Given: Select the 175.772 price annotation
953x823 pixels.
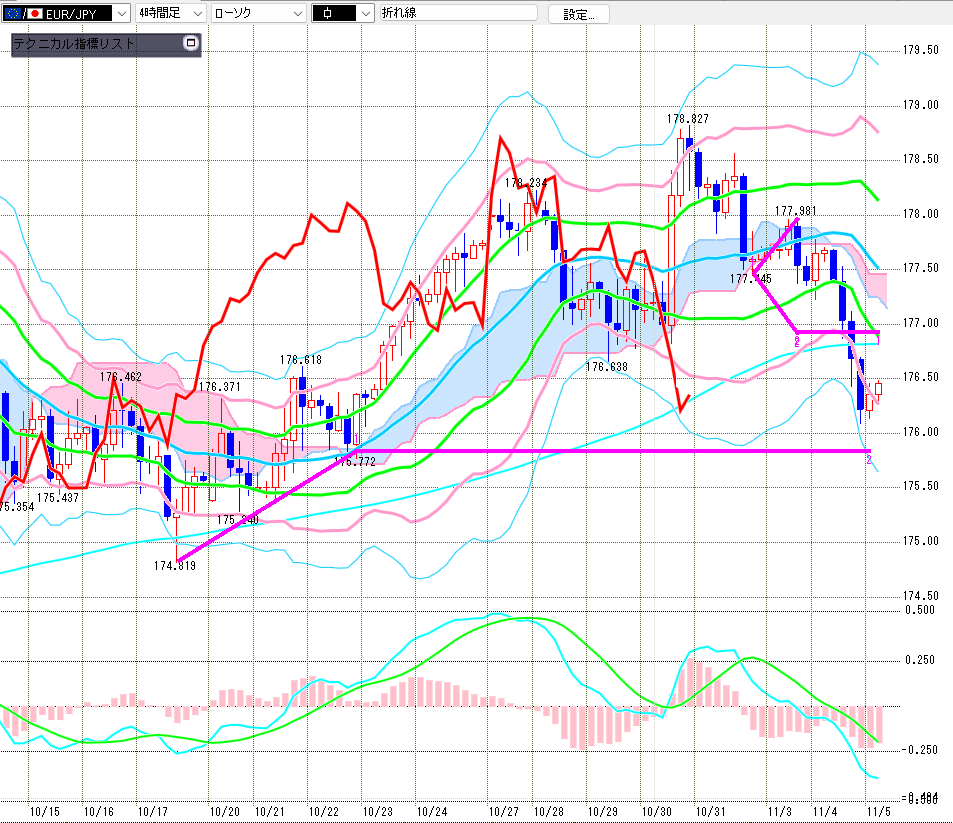Looking at the screenshot, I should coord(355,462).
